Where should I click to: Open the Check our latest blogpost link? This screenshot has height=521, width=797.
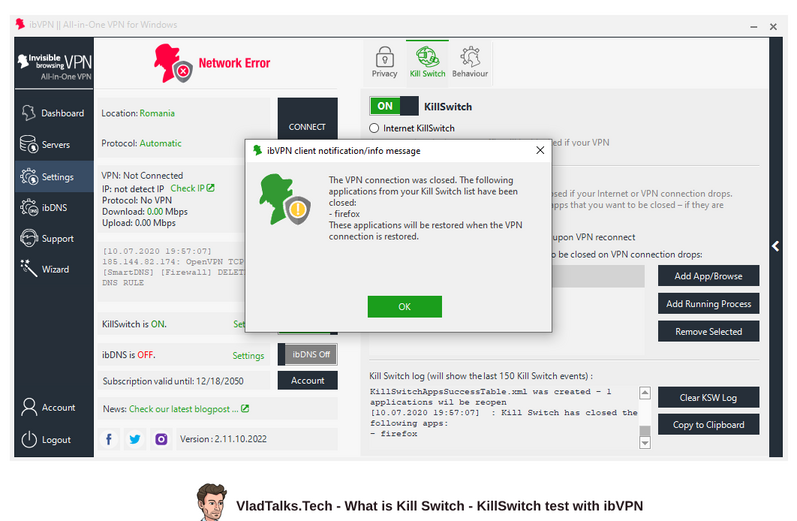pos(189,409)
